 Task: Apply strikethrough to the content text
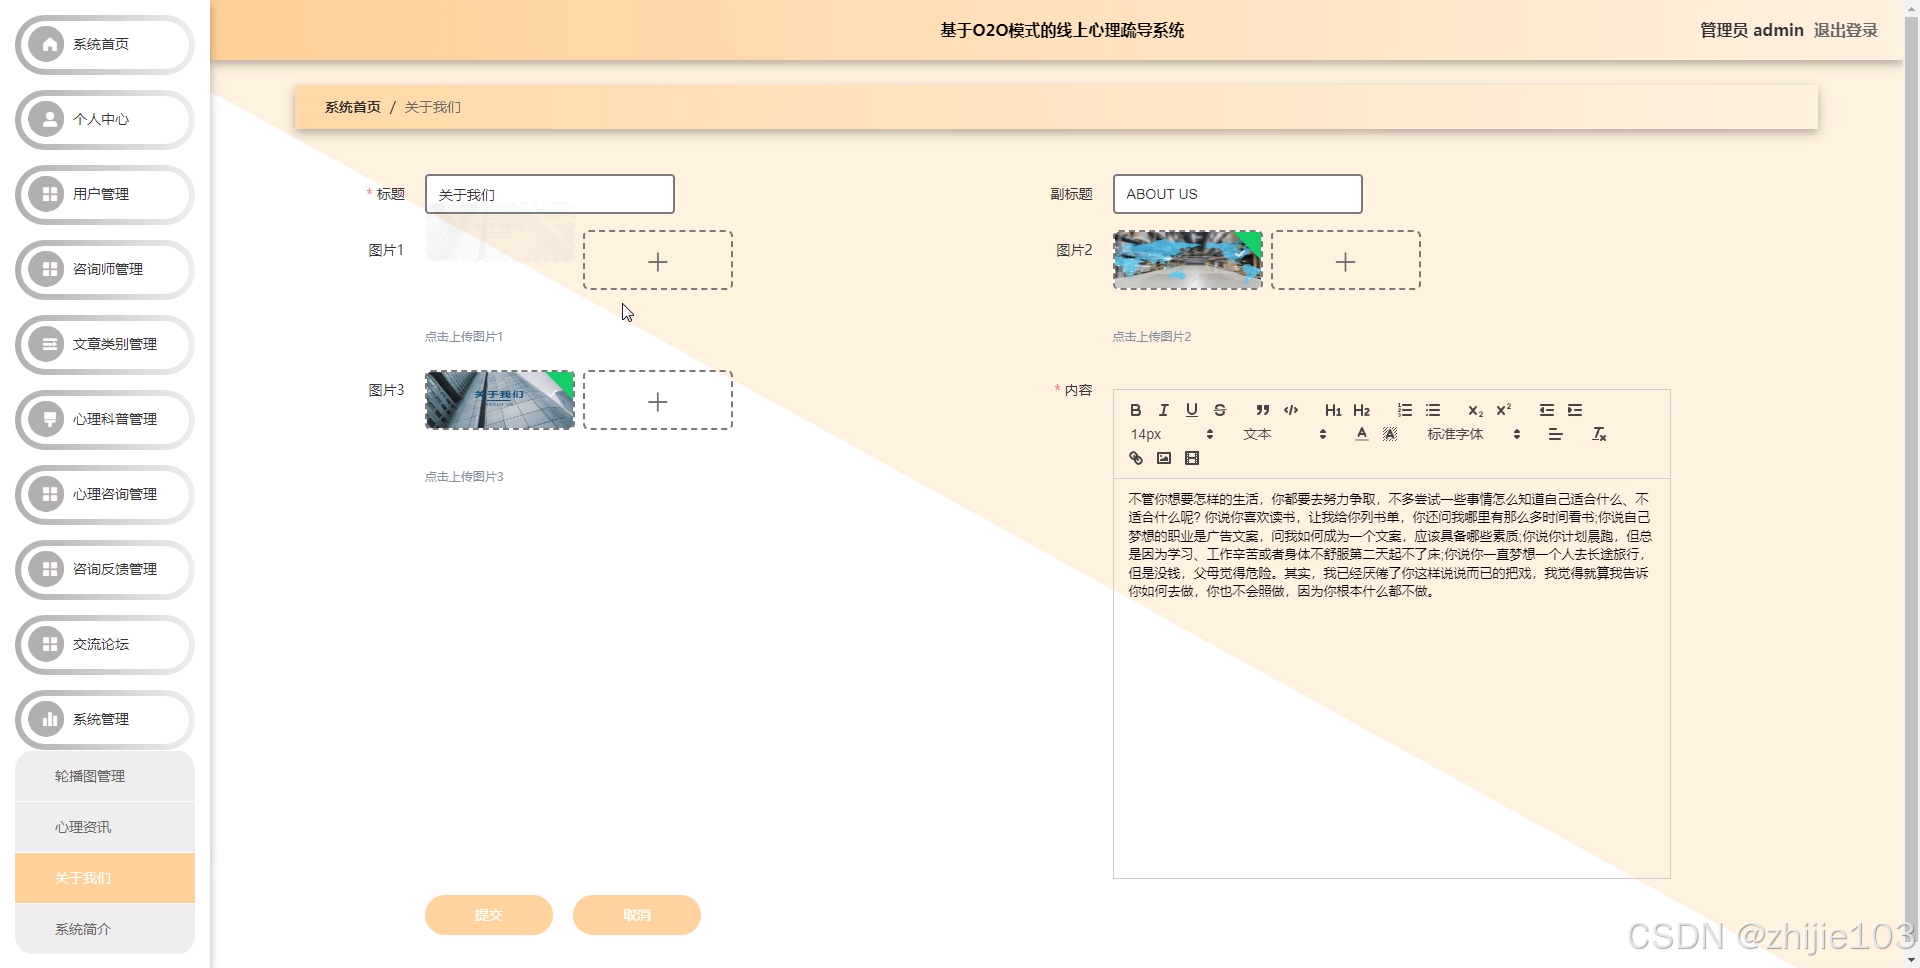coord(1219,410)
